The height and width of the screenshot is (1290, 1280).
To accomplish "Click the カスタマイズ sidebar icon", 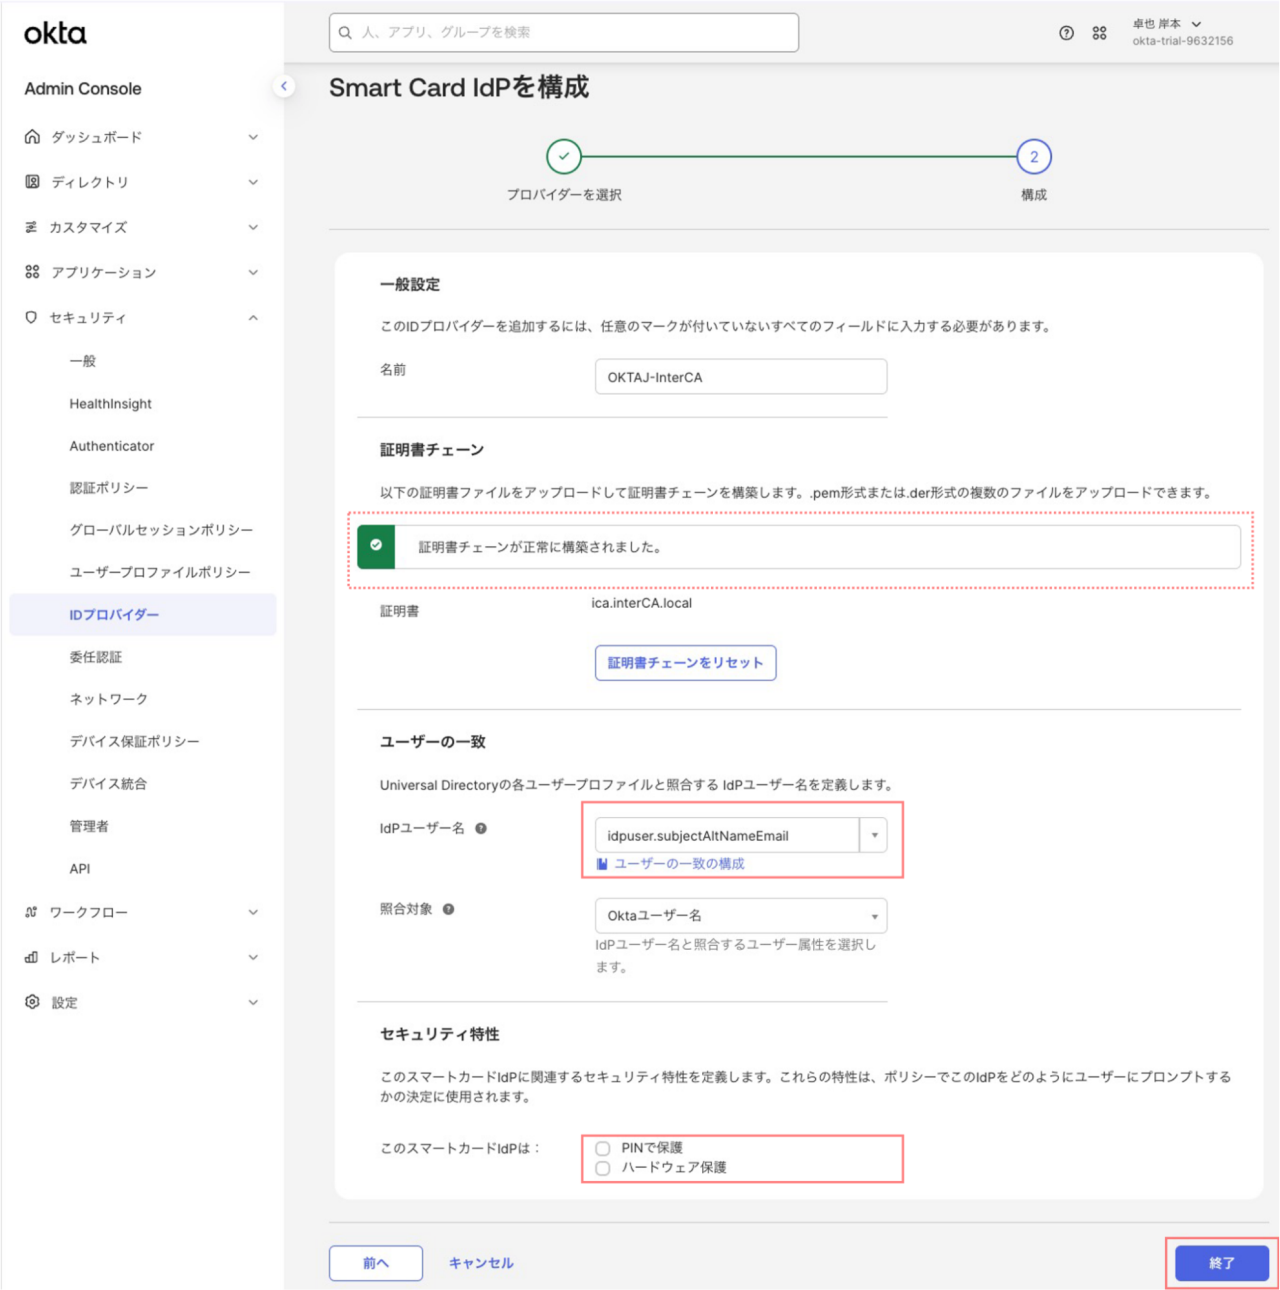I will click(x=31, y=227).
